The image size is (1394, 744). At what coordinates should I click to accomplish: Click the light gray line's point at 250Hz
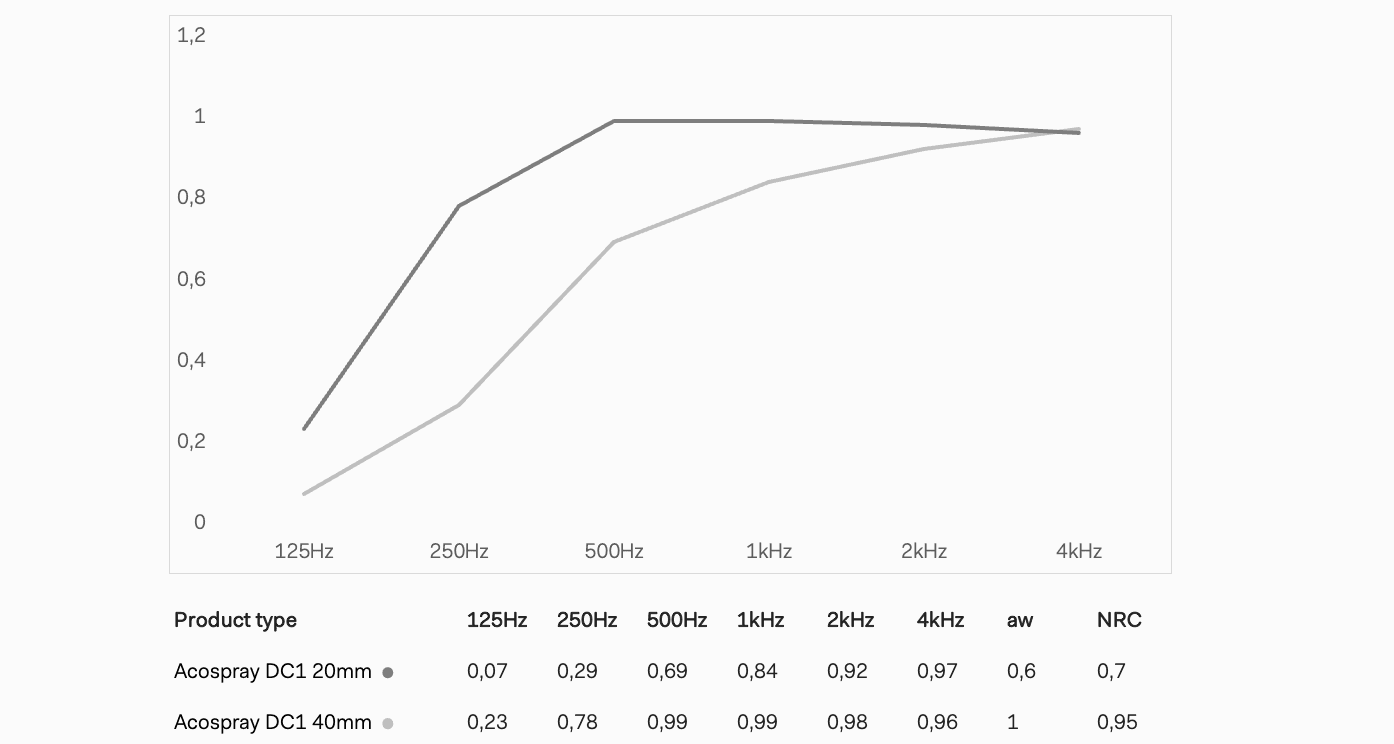pyautogui.click(x=459, y=405)
